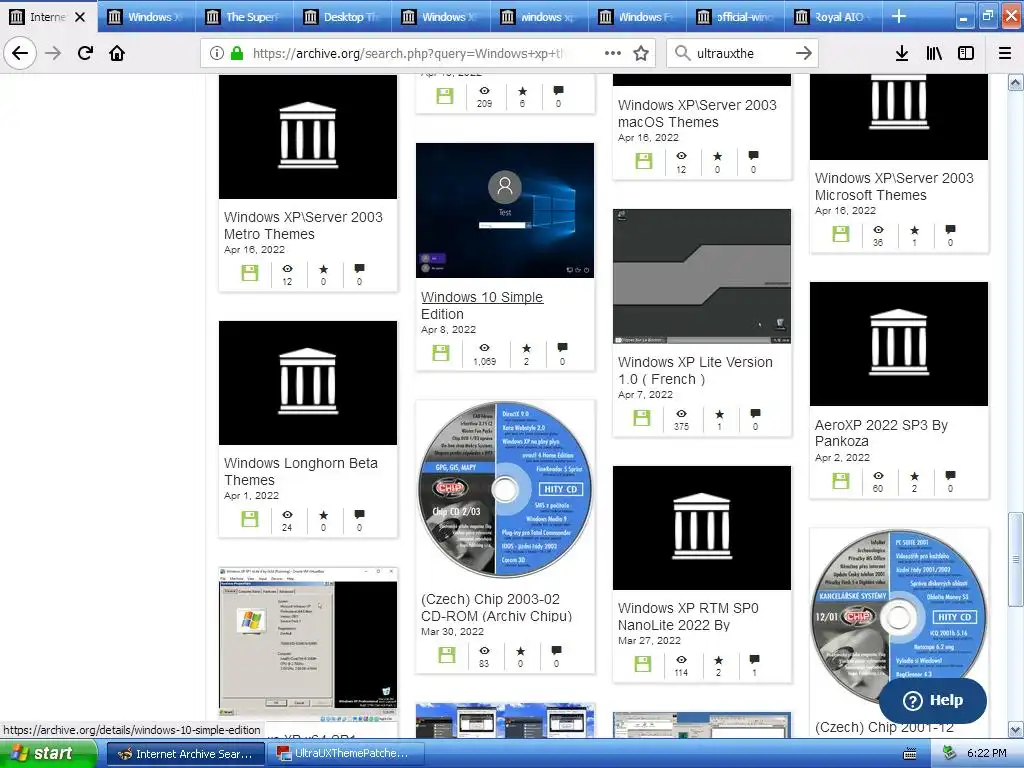Switch to the 'The SuperF' tab
The image size is (1024, 768).
(245, 17)
